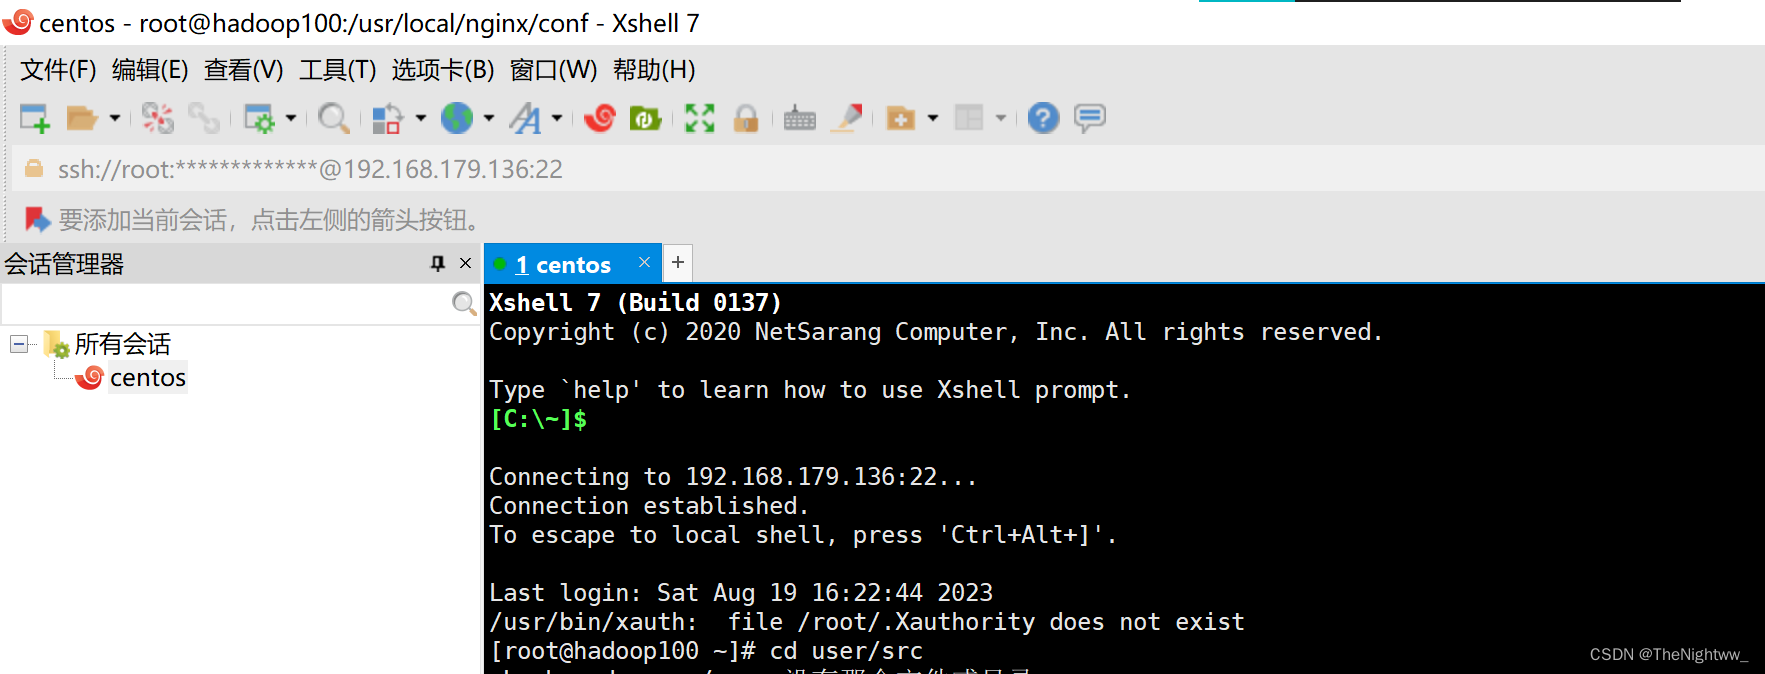Image resolution: width=1765 pixels, height=674 pixels.
Task: Close the 会话管理器 panel
Action: (465, 263)
